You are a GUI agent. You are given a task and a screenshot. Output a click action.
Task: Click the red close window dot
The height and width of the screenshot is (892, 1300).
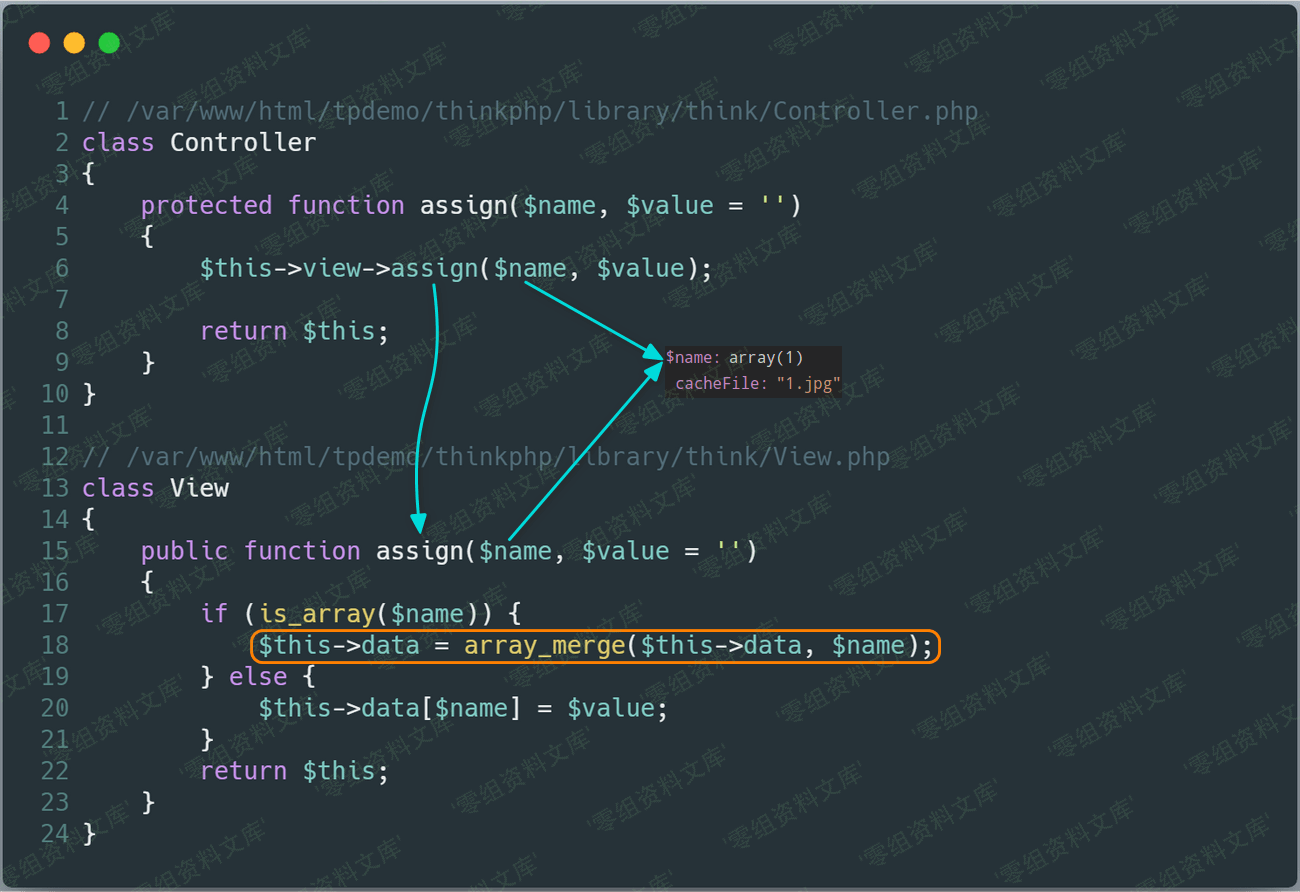click(x=39, y=43)
